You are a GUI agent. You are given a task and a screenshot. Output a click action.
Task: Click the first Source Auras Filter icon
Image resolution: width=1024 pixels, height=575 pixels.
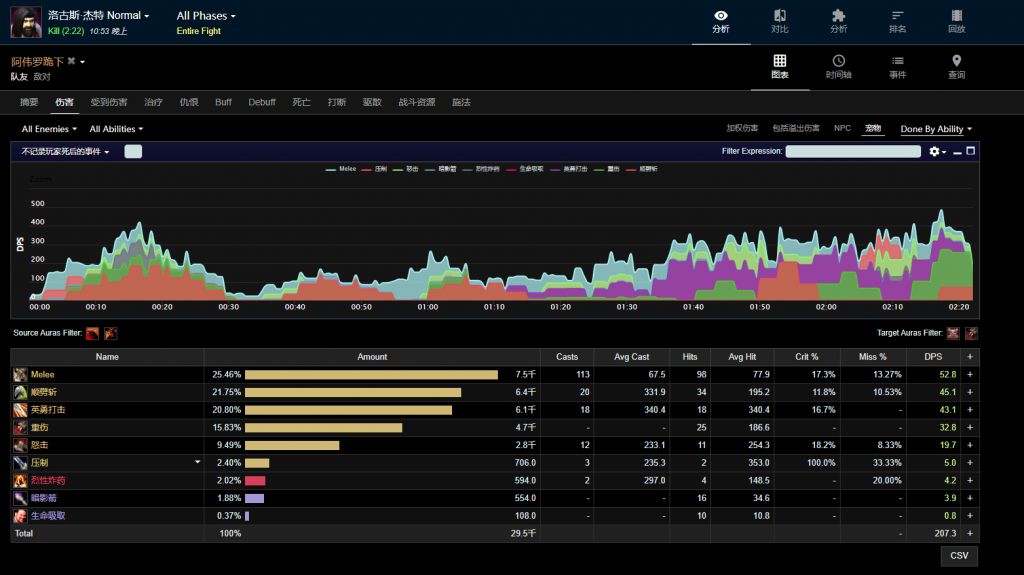pos(93,333)
